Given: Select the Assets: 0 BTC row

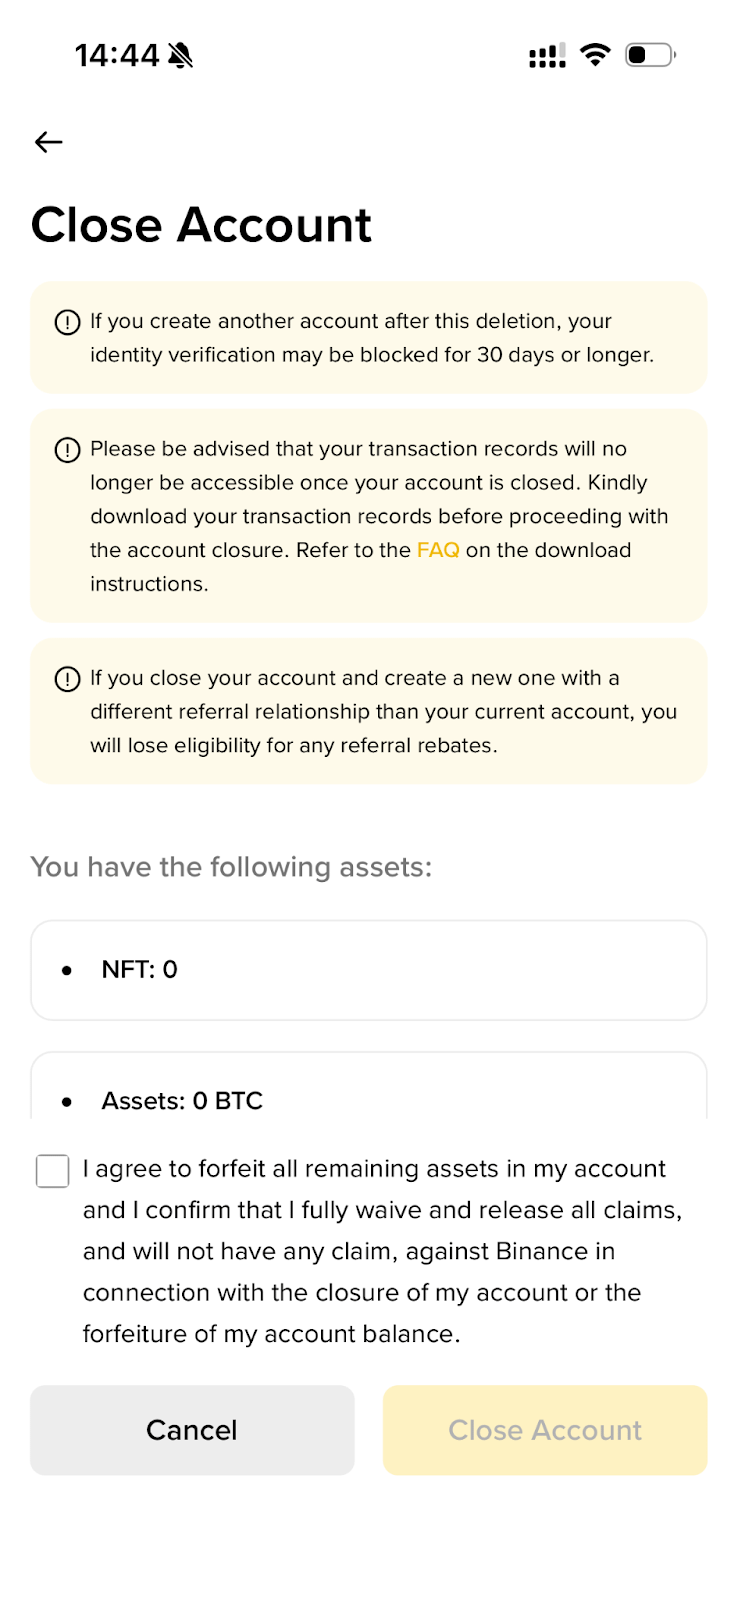Looking at the screenshot, I should 368,1100.
